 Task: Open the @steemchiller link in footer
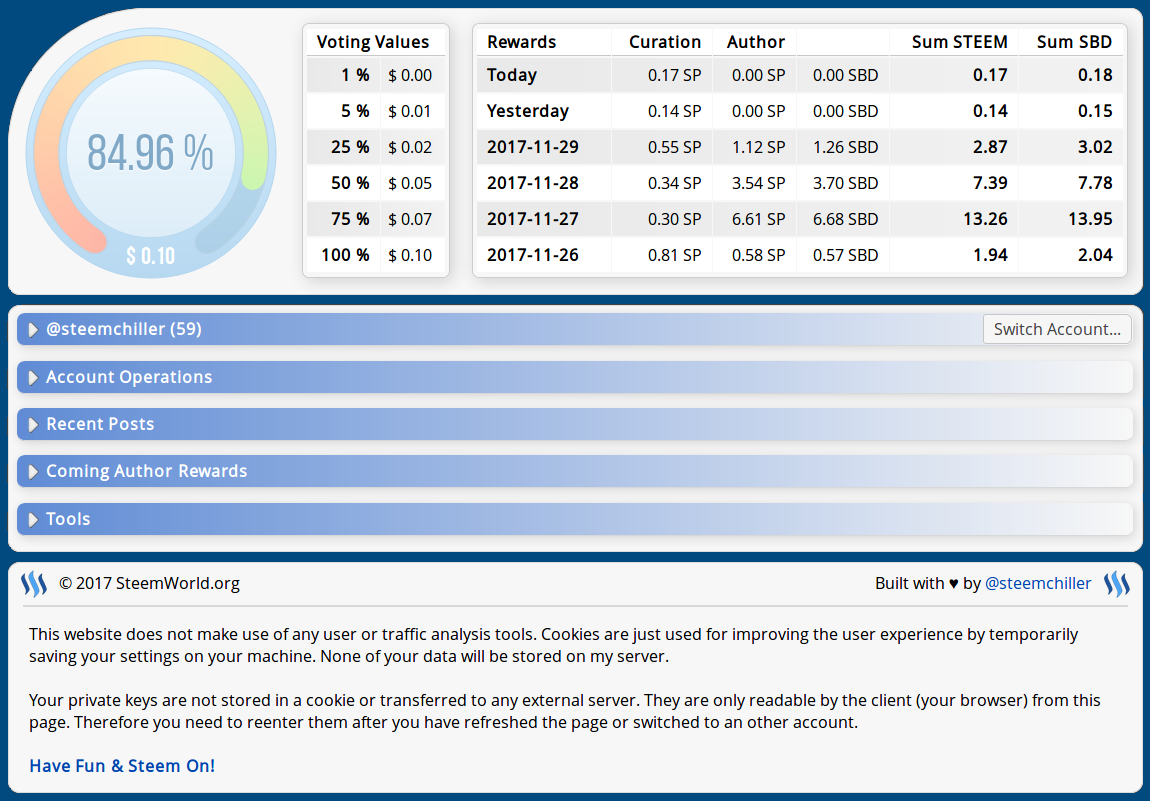(x=1038, y=584)
